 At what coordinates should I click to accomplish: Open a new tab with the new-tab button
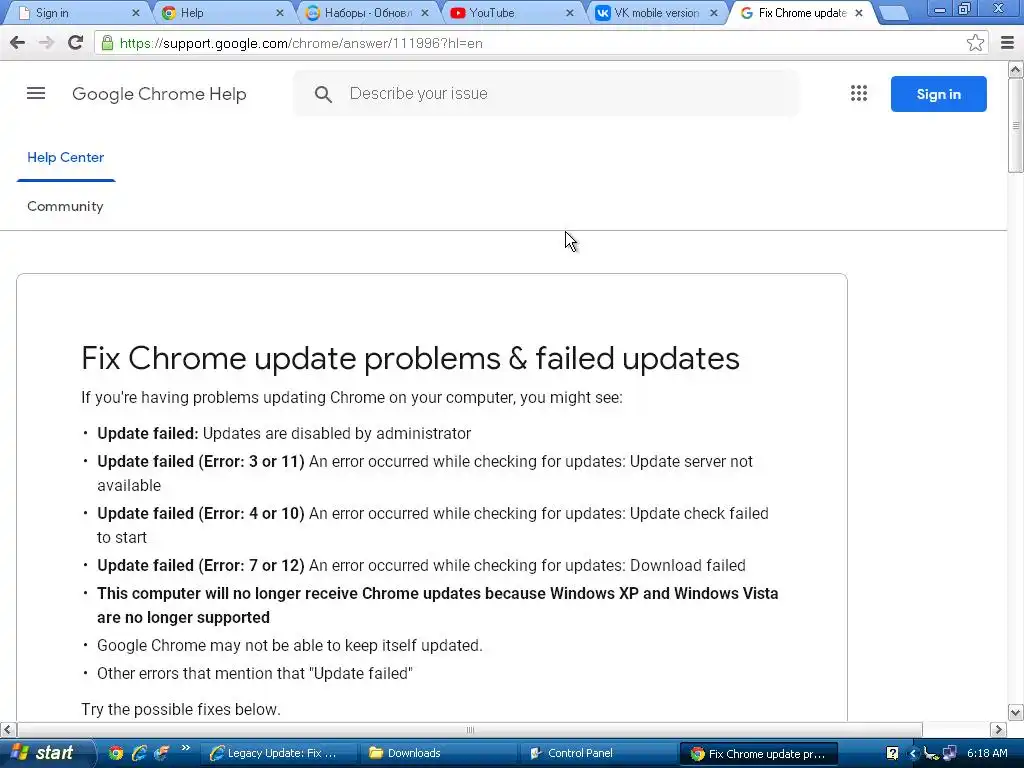(x=893, y=13)
